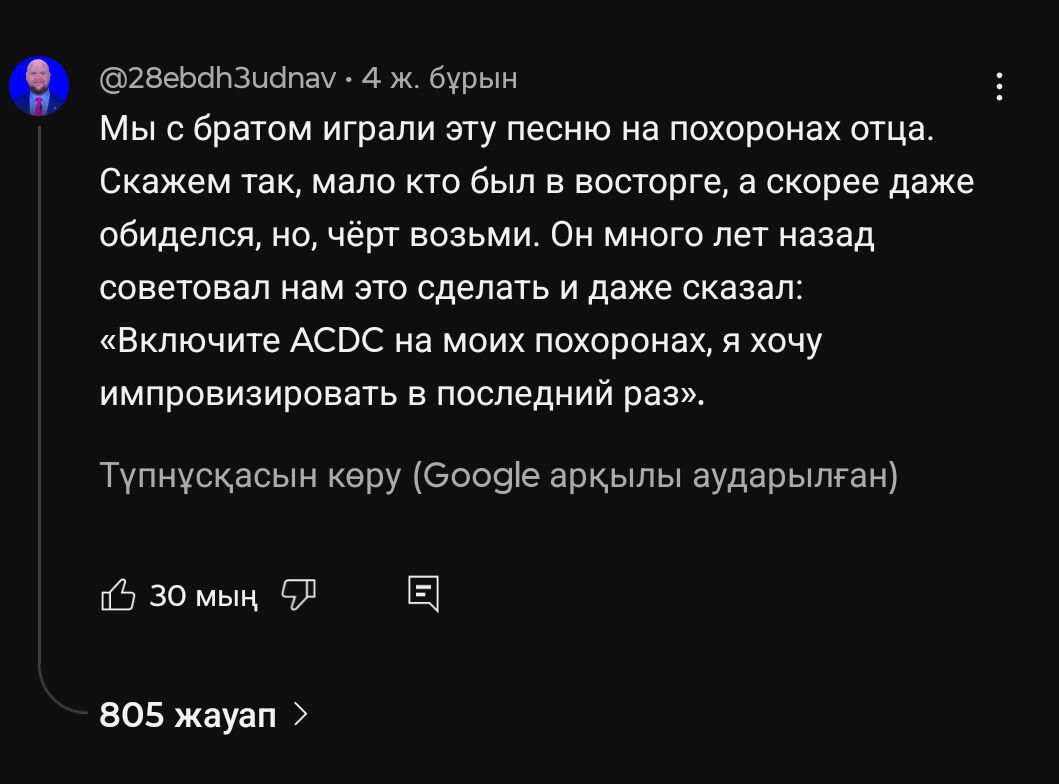Open the @28ebdh3udnav channel link

tap(220, 78)
